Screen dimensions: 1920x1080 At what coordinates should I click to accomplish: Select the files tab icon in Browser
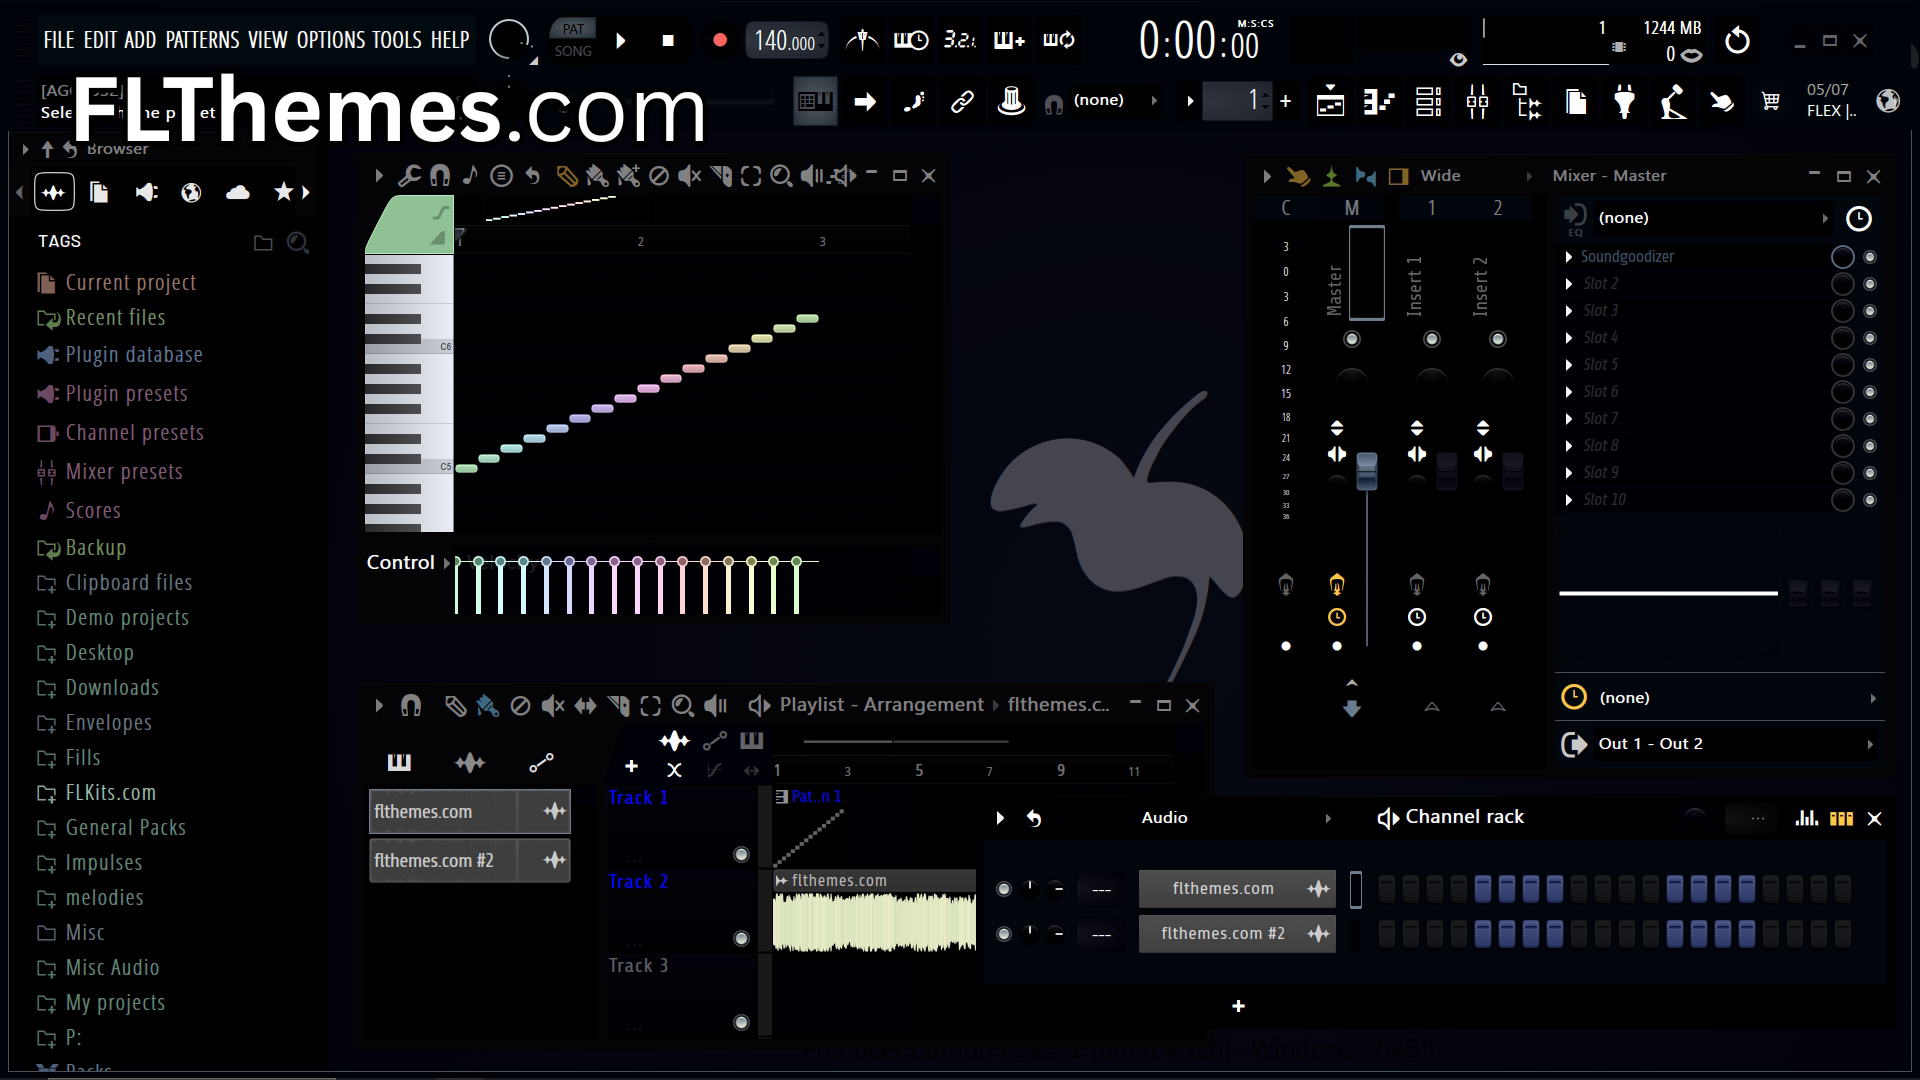click(98, 192)
